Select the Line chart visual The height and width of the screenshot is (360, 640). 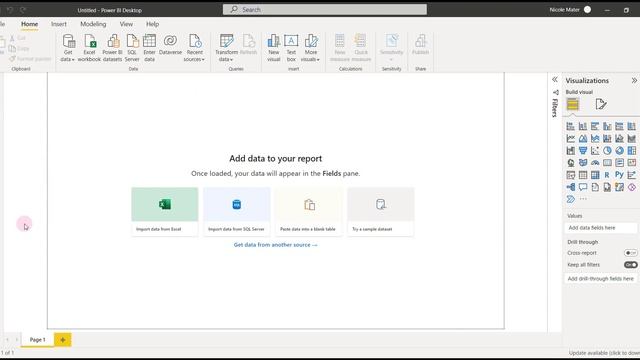point(571,138)
